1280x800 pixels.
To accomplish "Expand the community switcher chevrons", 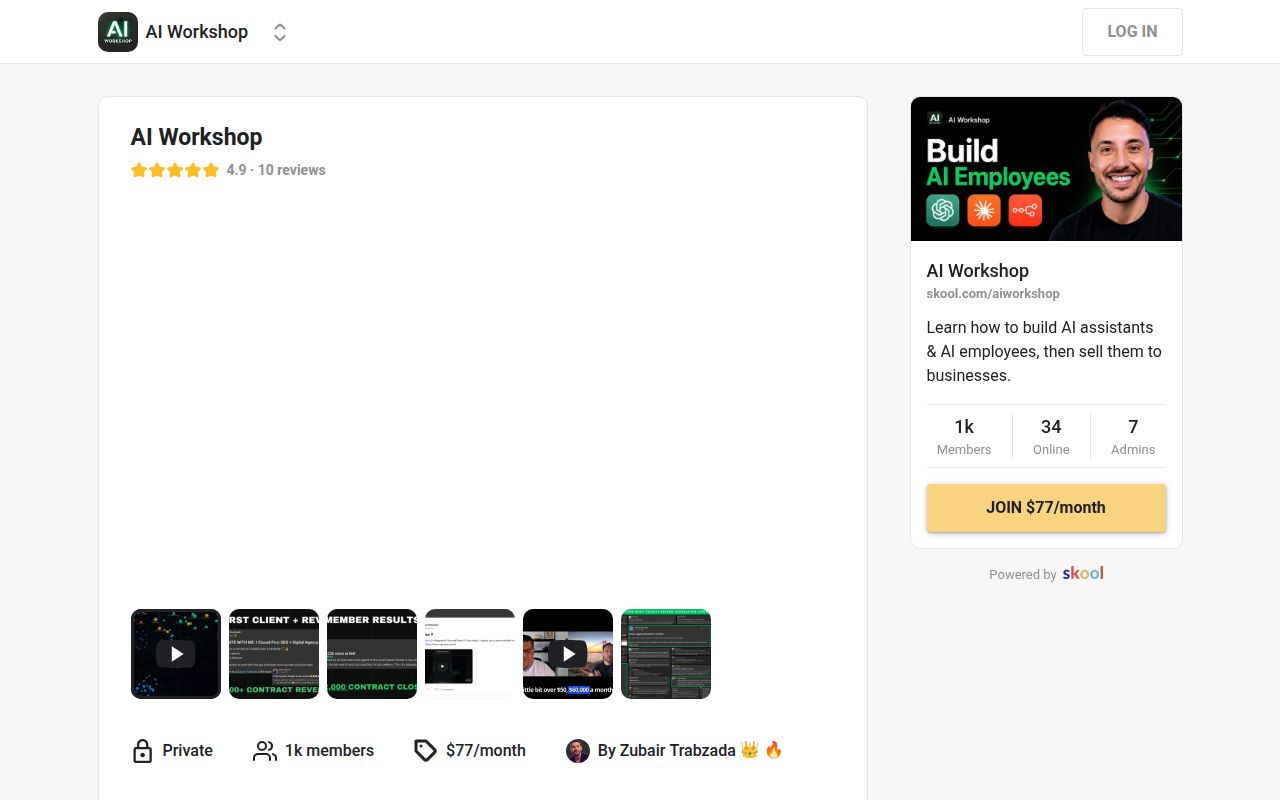I will 280,32.
